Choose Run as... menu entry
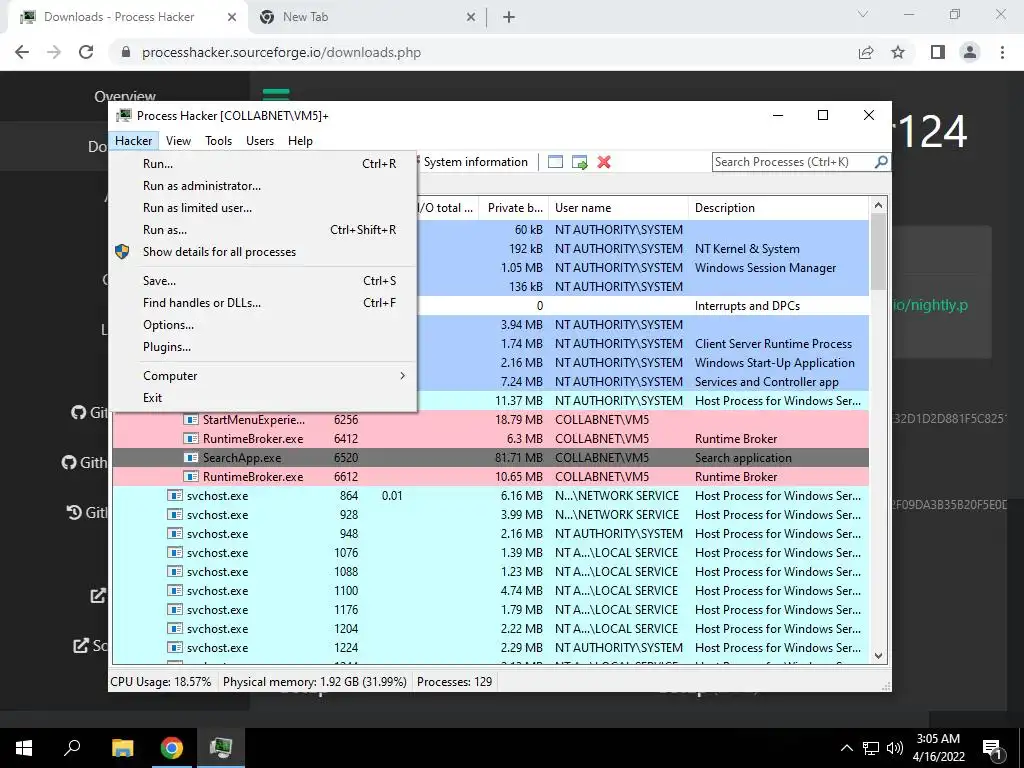The width and height of the screenshot is (1024, 768). point(264,230)
